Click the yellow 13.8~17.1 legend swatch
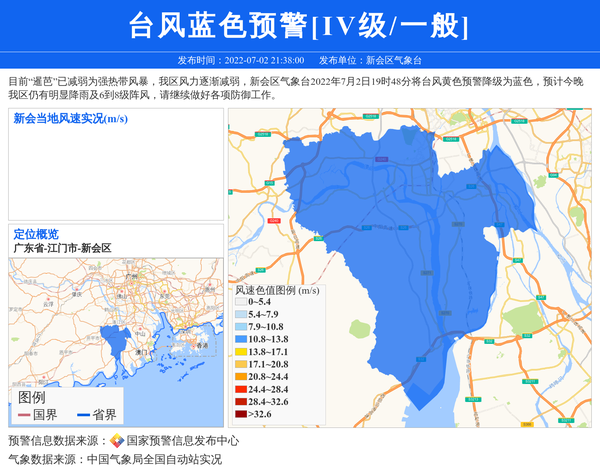Screen dimensions: 600x471 click(x=240, y=352)
